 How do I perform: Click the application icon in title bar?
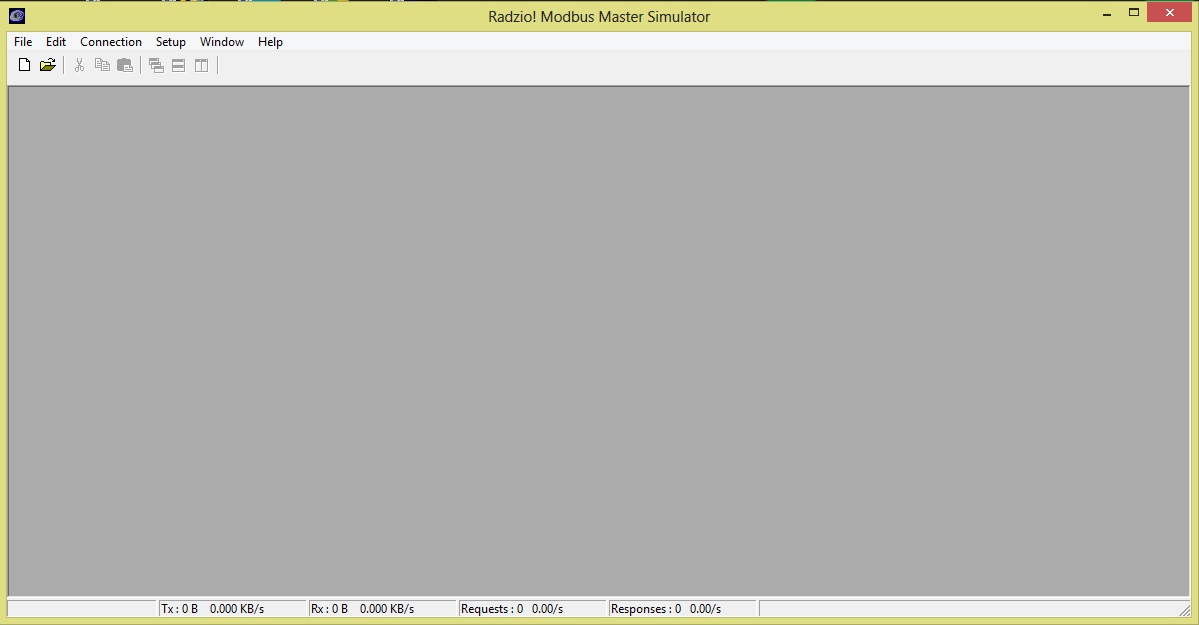17,15
